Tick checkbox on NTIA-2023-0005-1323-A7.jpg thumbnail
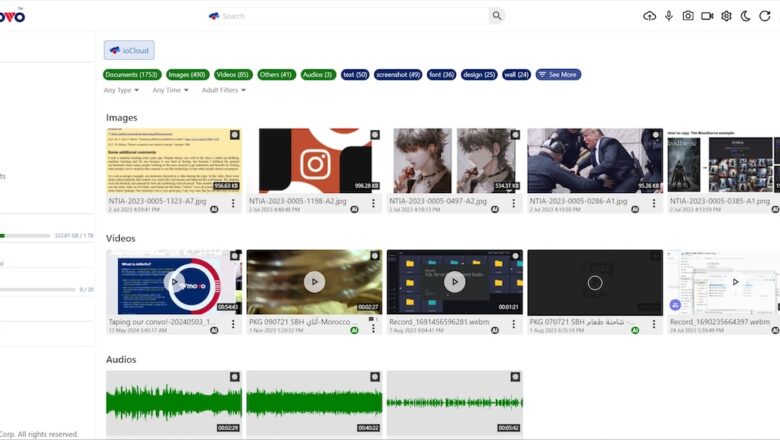Viewport: 780px width, 440px height. 235,135
